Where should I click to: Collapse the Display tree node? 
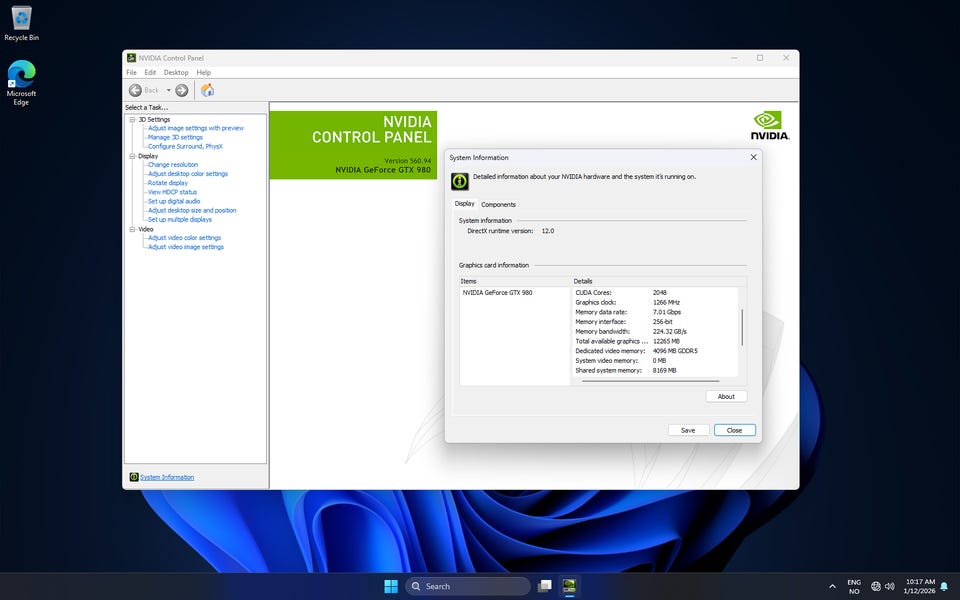132,156
